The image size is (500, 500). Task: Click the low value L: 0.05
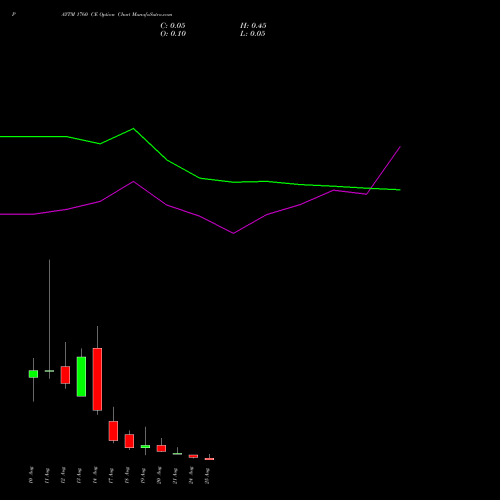click(253, 34)
